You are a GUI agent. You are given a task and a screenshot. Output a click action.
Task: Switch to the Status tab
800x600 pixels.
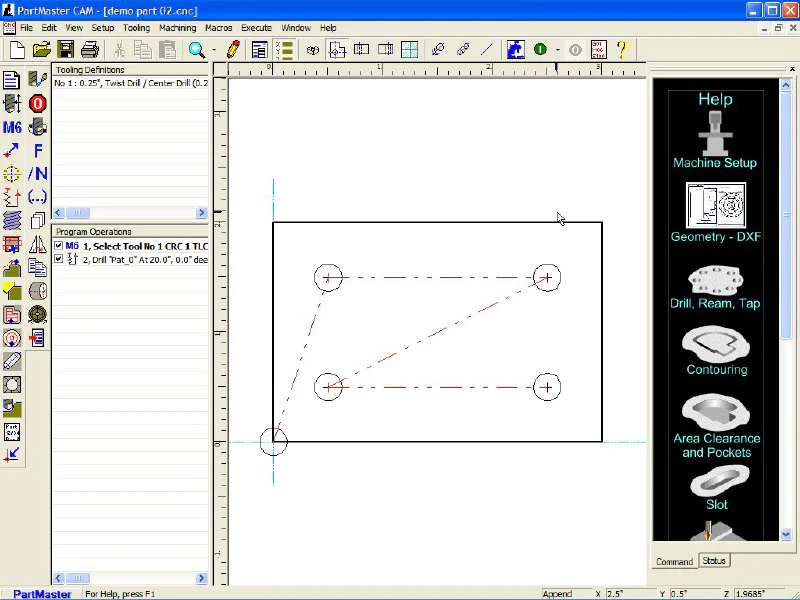pyautogui.click(x=714, y=560)
